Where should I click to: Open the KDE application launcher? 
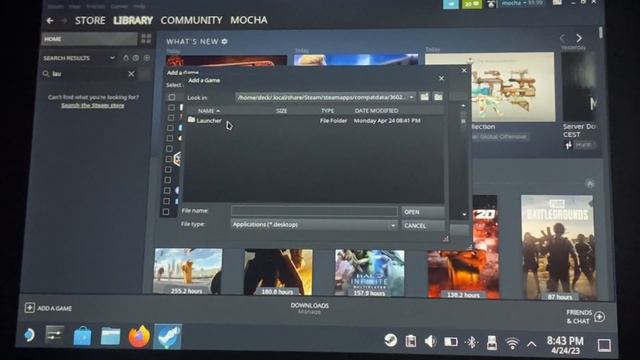[29, 336]
